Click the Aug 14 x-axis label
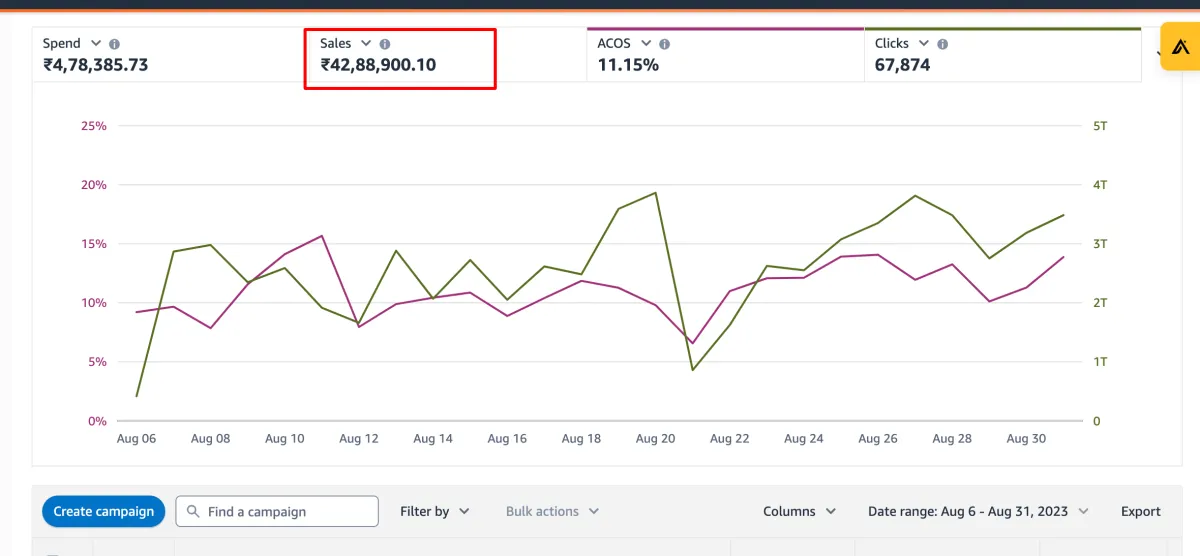The width and height of the screenshot is (1200, 556). [x=433, y=438]
